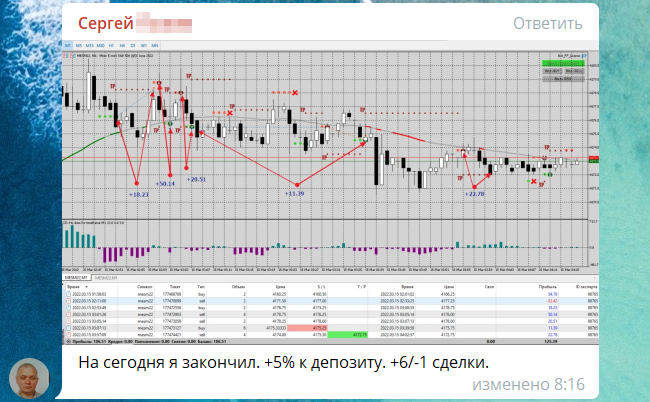Screen dimensions: 650x402
Task: Click the profit value 50.14 in the table
Action: 553,315
